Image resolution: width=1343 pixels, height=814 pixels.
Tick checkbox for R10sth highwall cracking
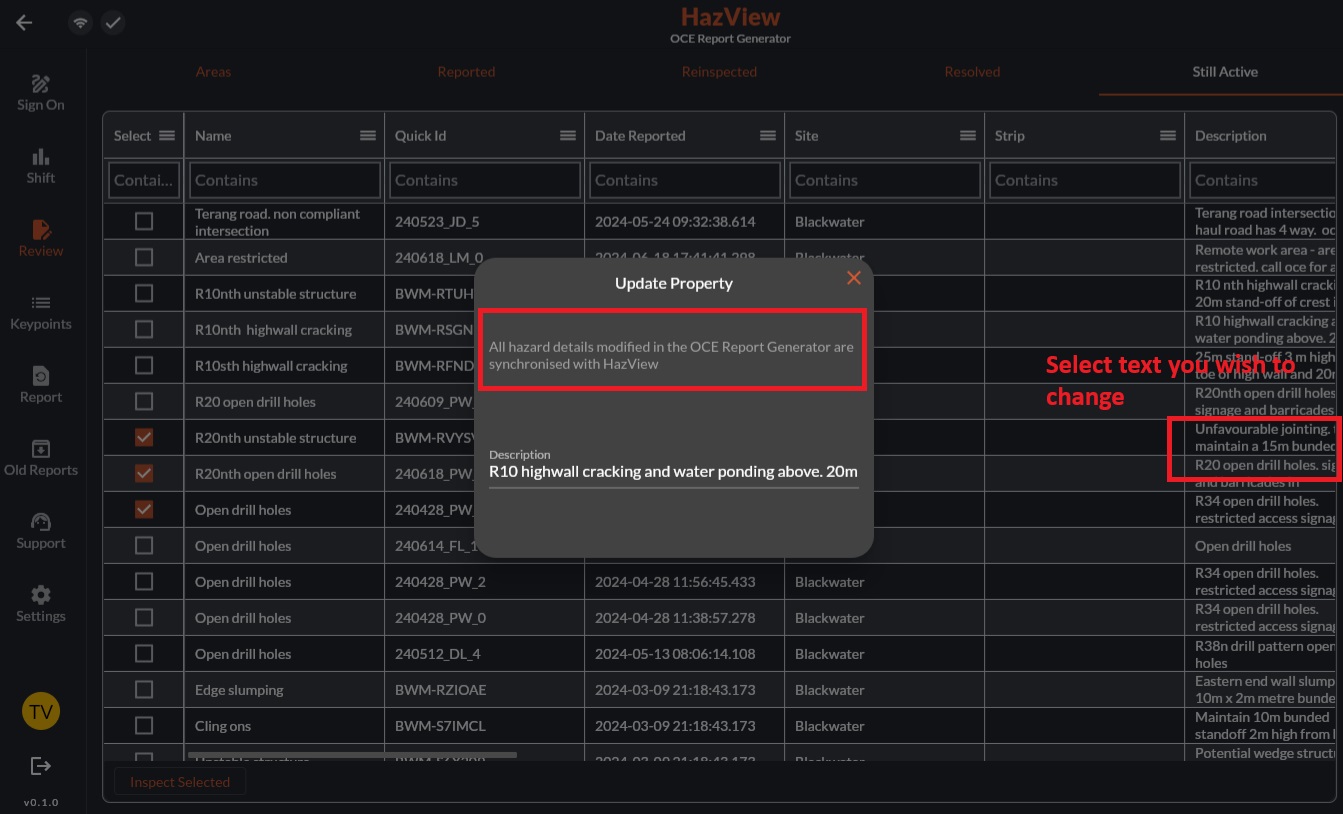click(x=144, y=366)
